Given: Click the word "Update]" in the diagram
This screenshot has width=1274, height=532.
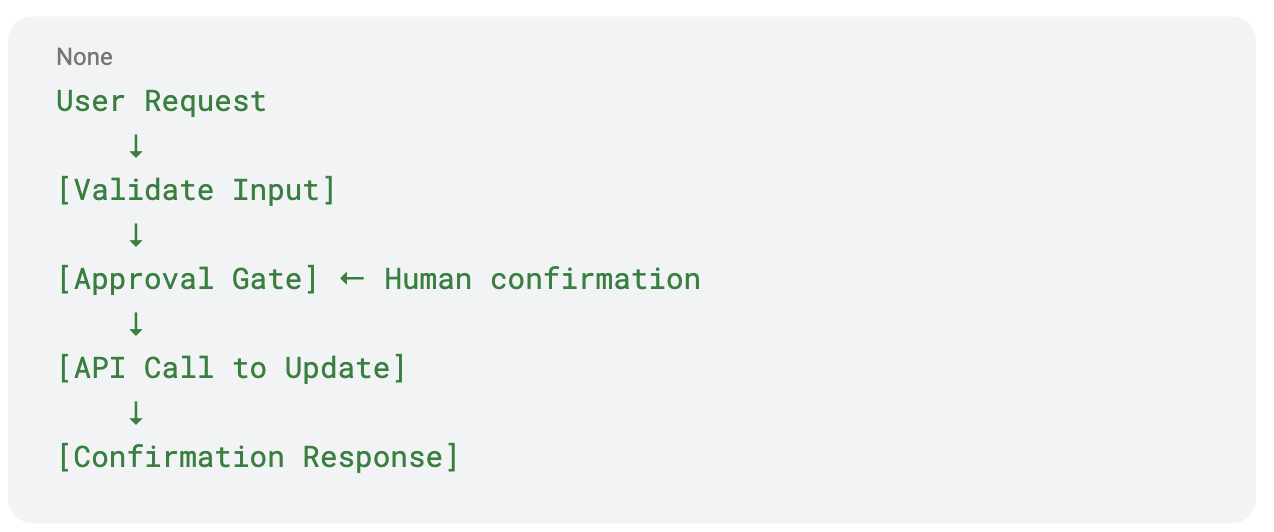Looking at the screenshot, I should [346, 368].
